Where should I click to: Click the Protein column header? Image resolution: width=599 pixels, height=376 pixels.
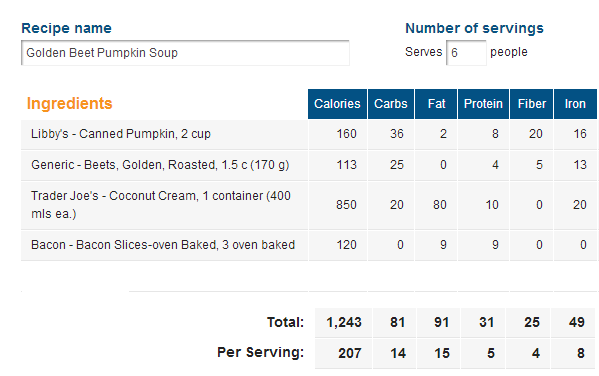pyautogui.click(x=483, y=104)
